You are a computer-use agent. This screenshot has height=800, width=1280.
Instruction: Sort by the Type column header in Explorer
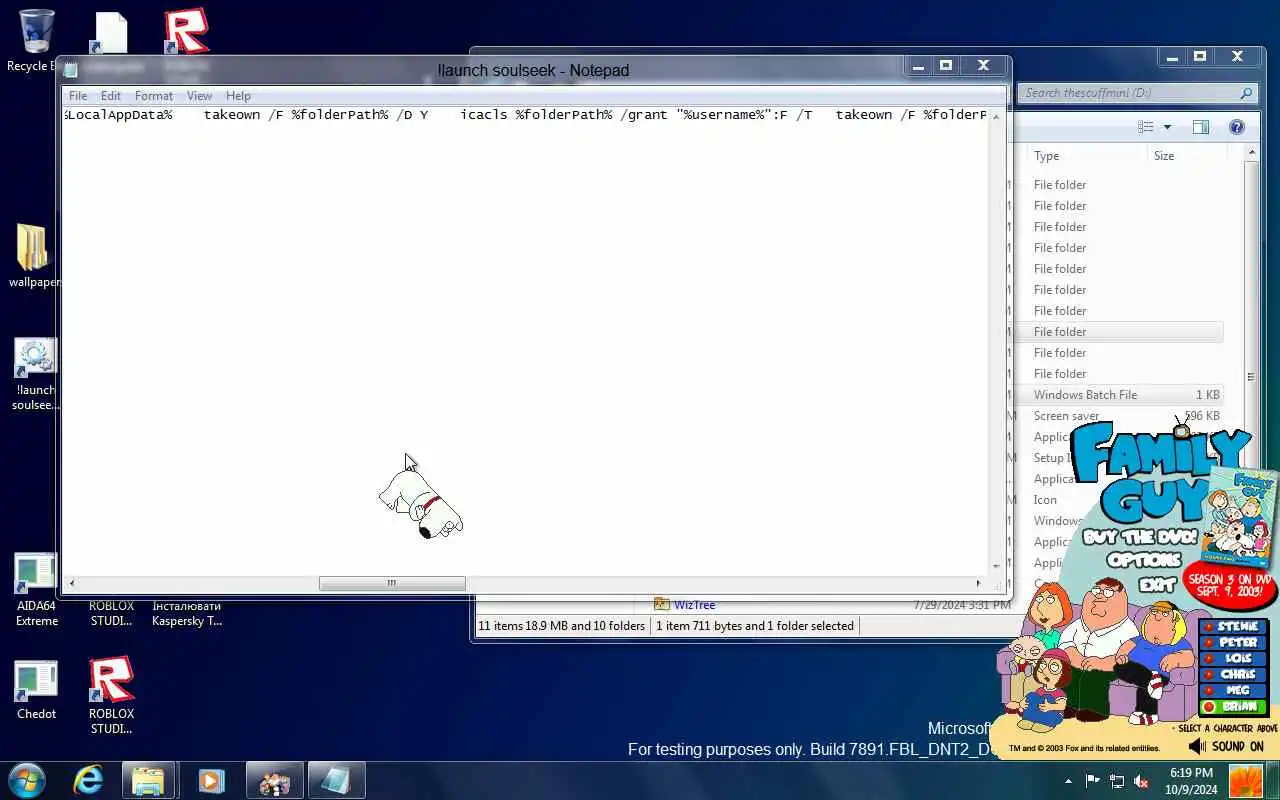[1086, 156]
